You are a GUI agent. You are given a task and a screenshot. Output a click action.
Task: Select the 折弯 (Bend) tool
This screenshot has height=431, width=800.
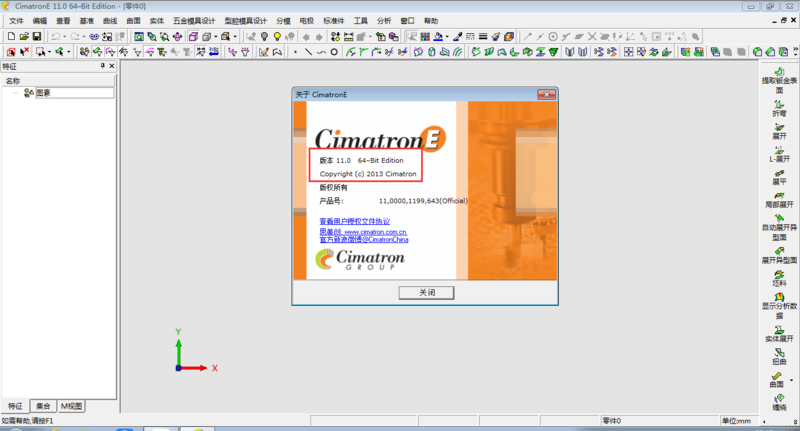pos(778,104)
